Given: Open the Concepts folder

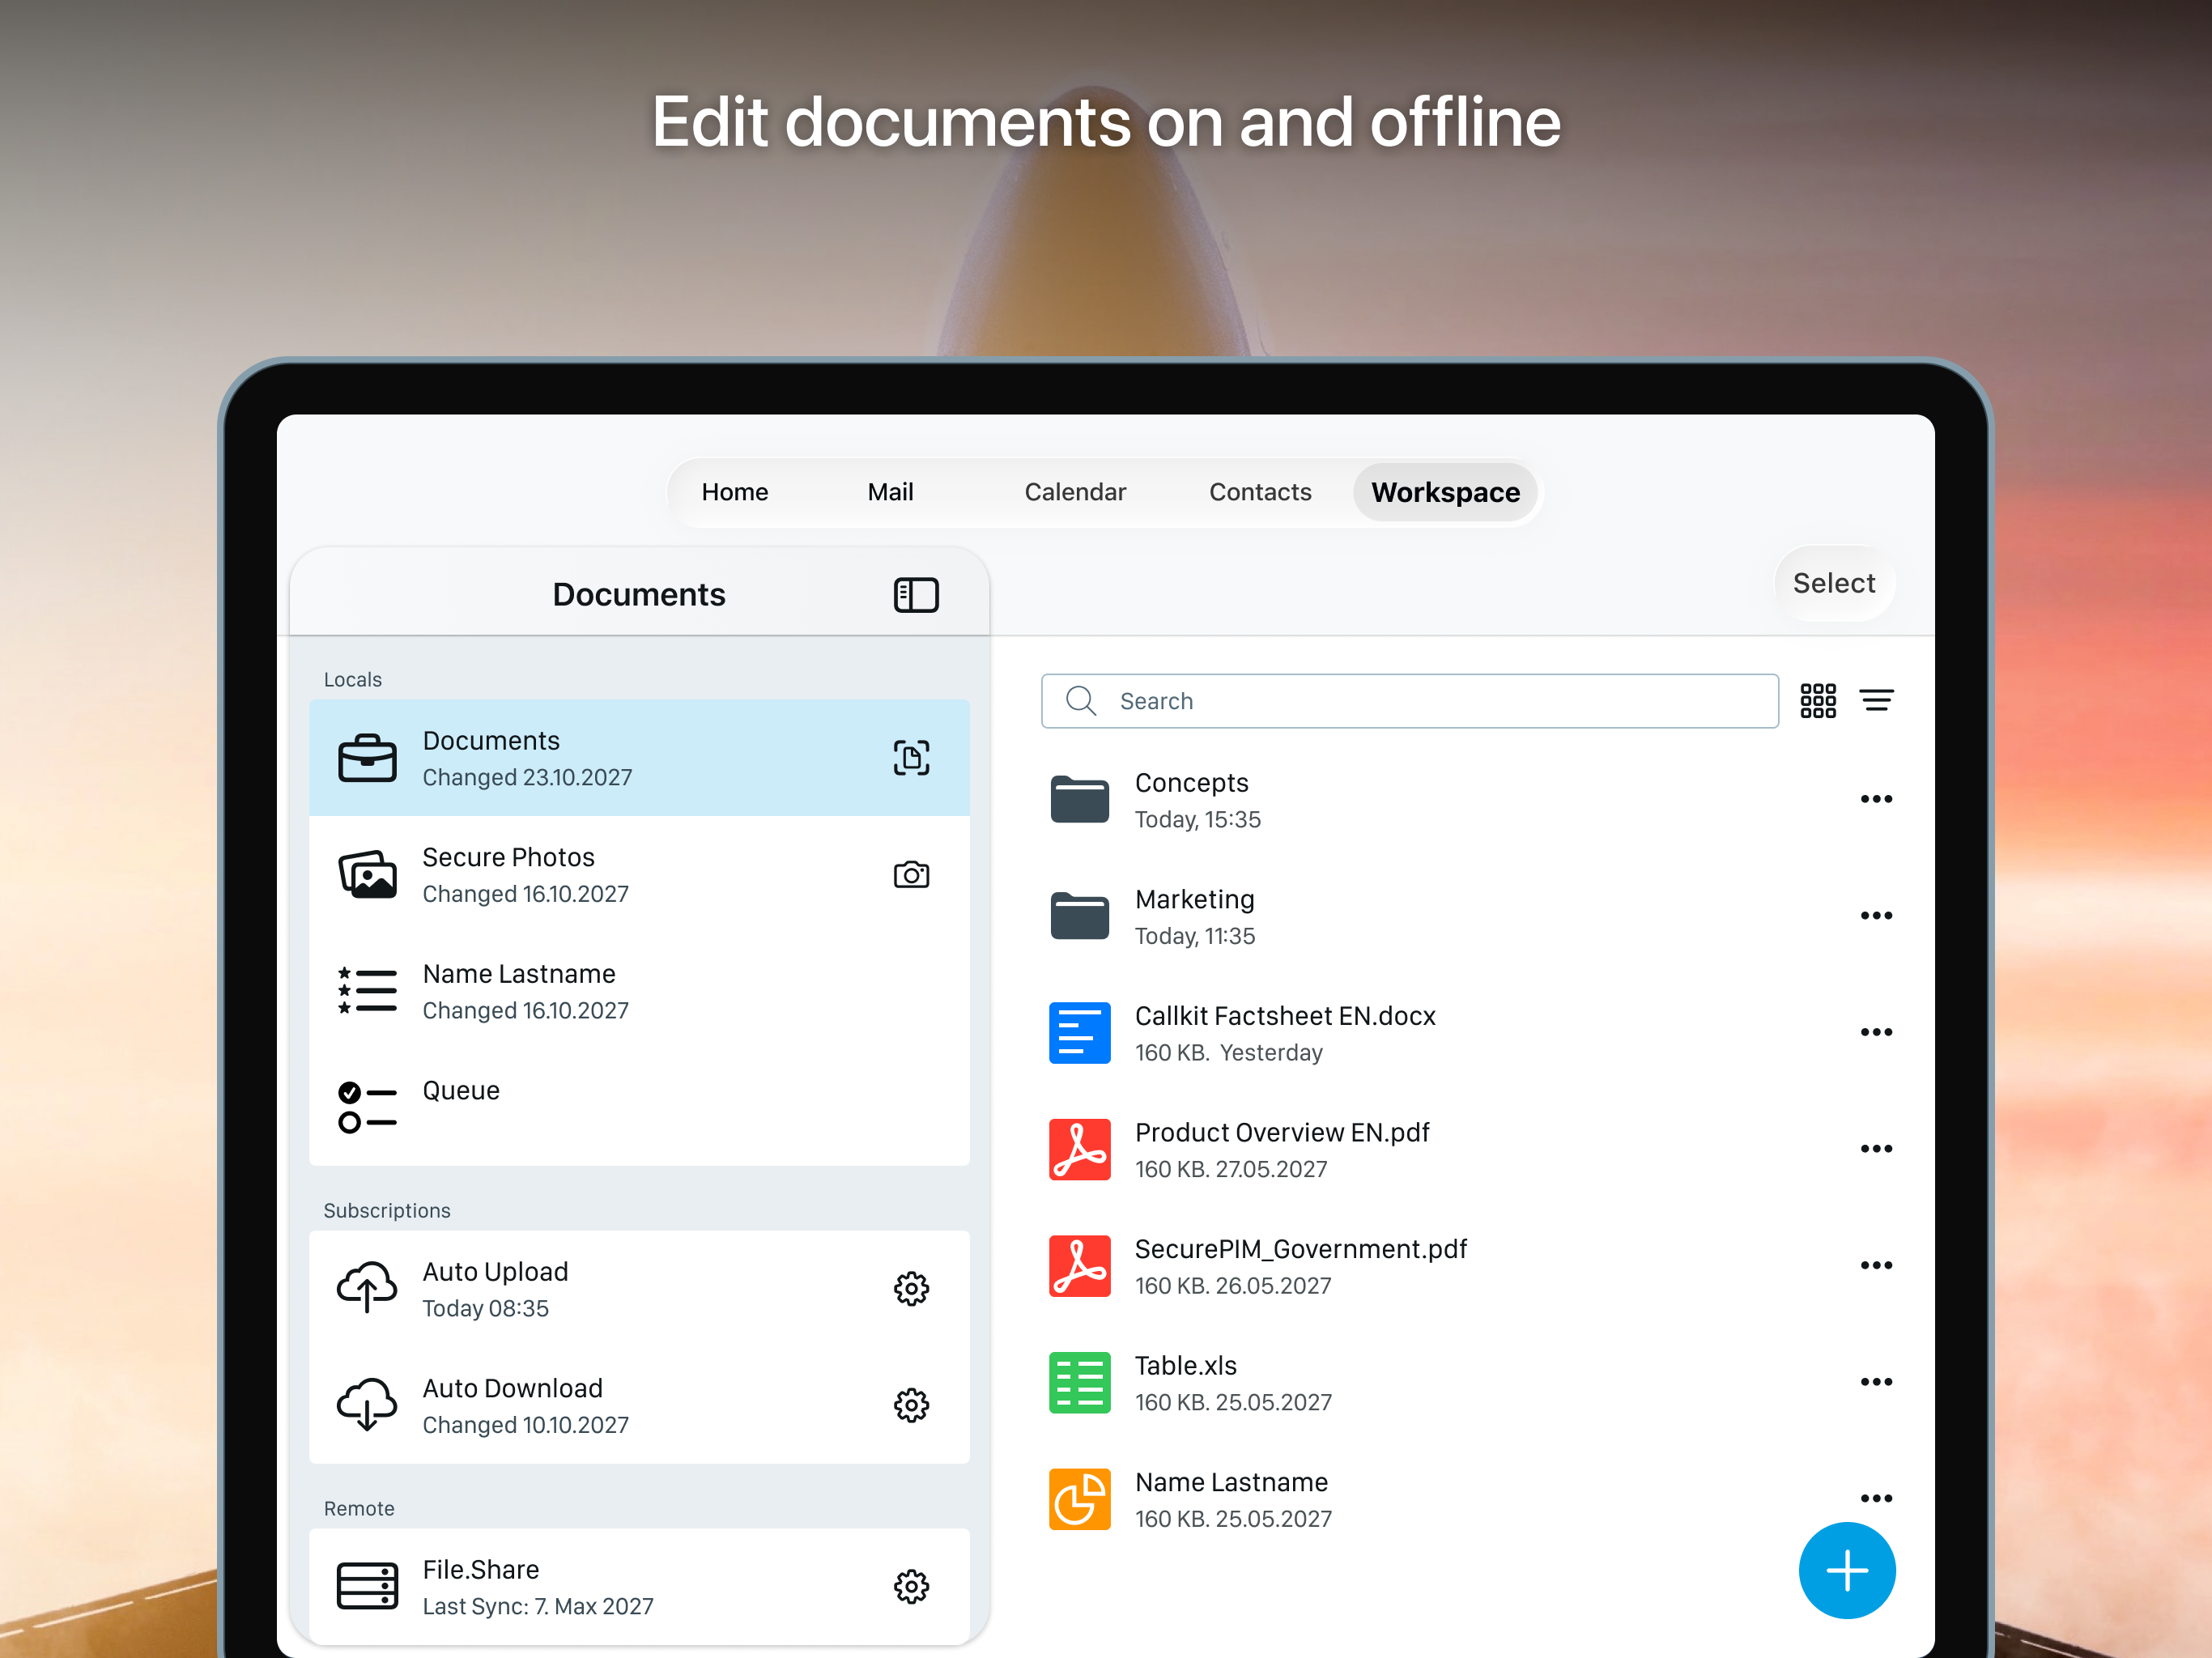Looking at the screenshot, I should pos(1471,800).
